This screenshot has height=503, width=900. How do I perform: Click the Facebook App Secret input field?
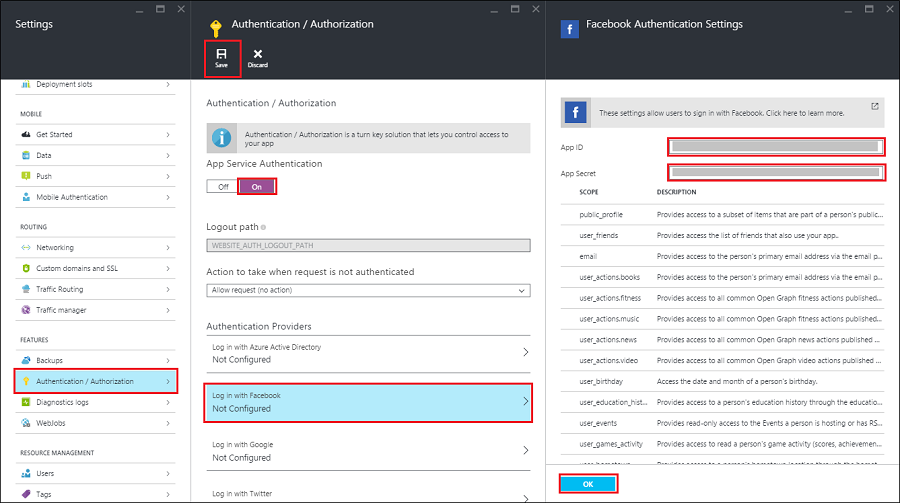(x=776, y=172)
